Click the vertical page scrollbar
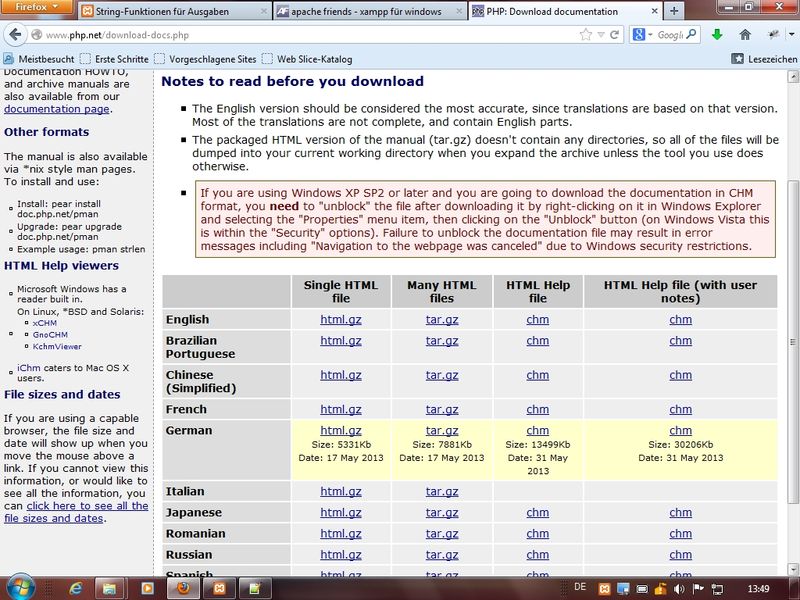The image size is (800, 600). tap(792, 300)
